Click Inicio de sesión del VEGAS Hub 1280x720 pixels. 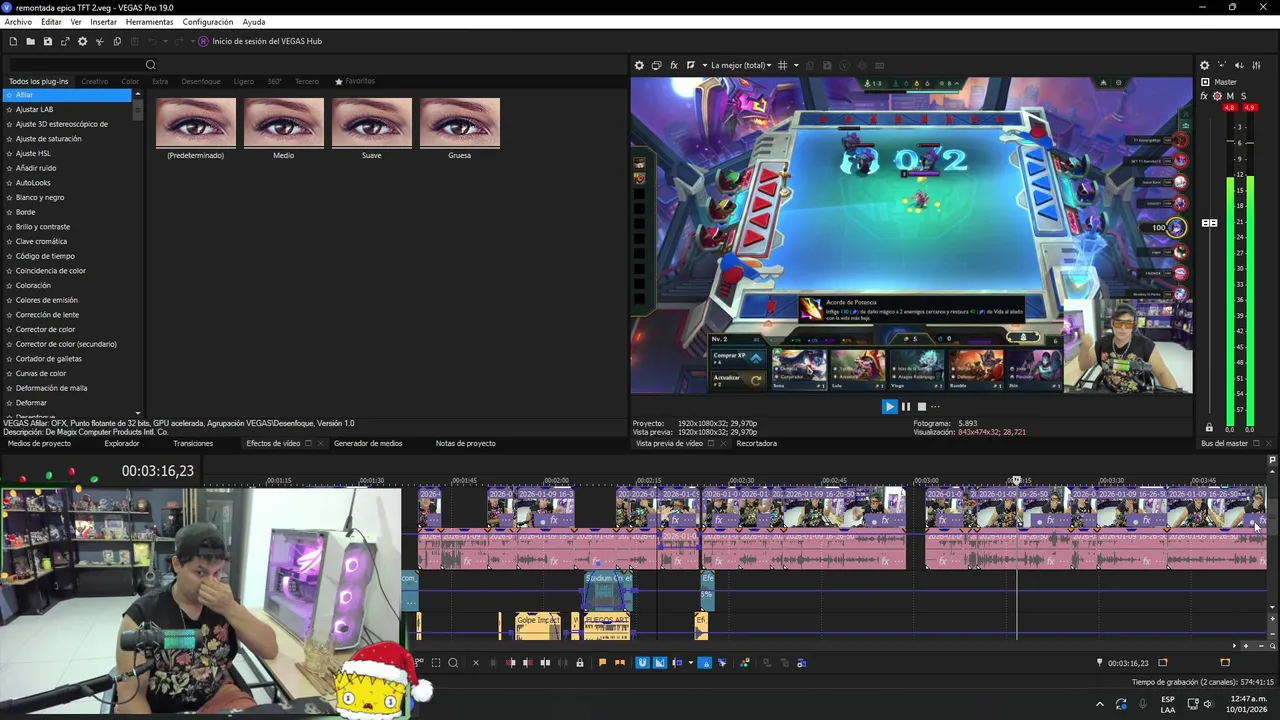click(267, 41)
